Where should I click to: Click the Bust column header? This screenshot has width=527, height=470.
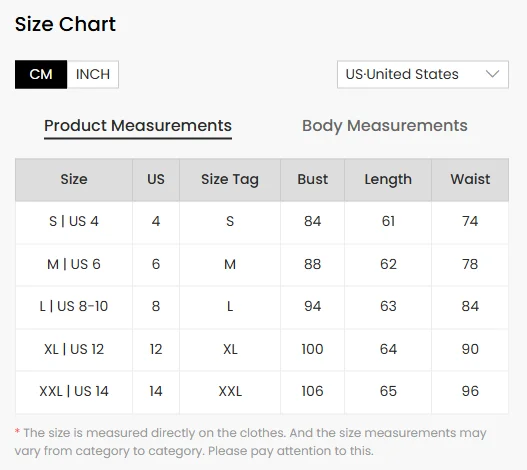click(313, 180)
